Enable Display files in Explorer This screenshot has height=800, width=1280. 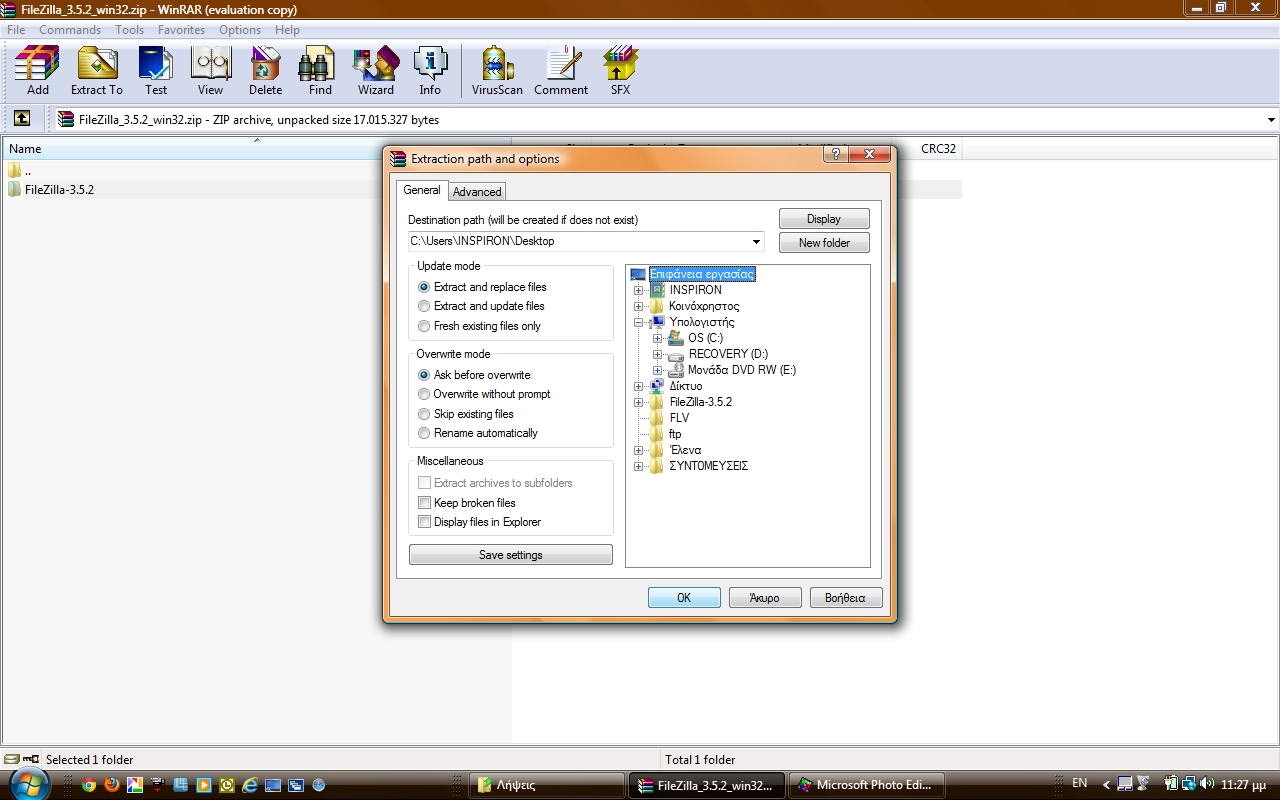pos(424,522)
